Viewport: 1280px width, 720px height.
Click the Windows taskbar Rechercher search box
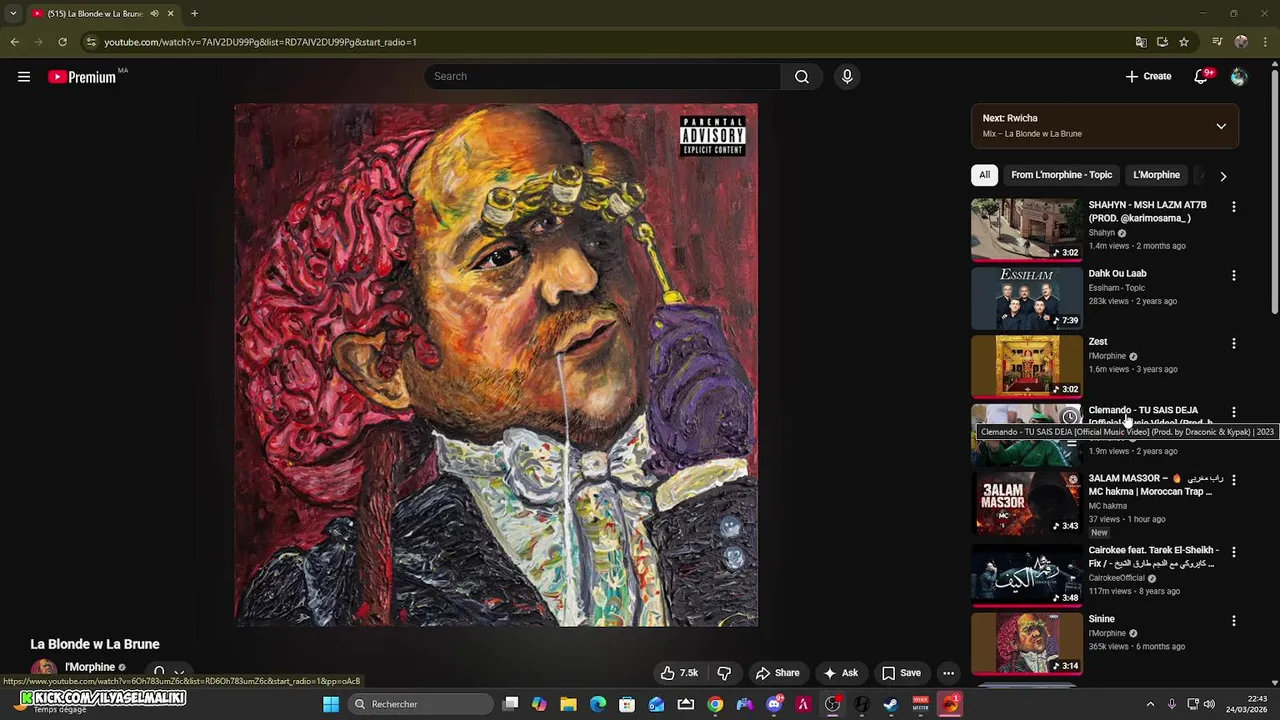click(421, 704)
